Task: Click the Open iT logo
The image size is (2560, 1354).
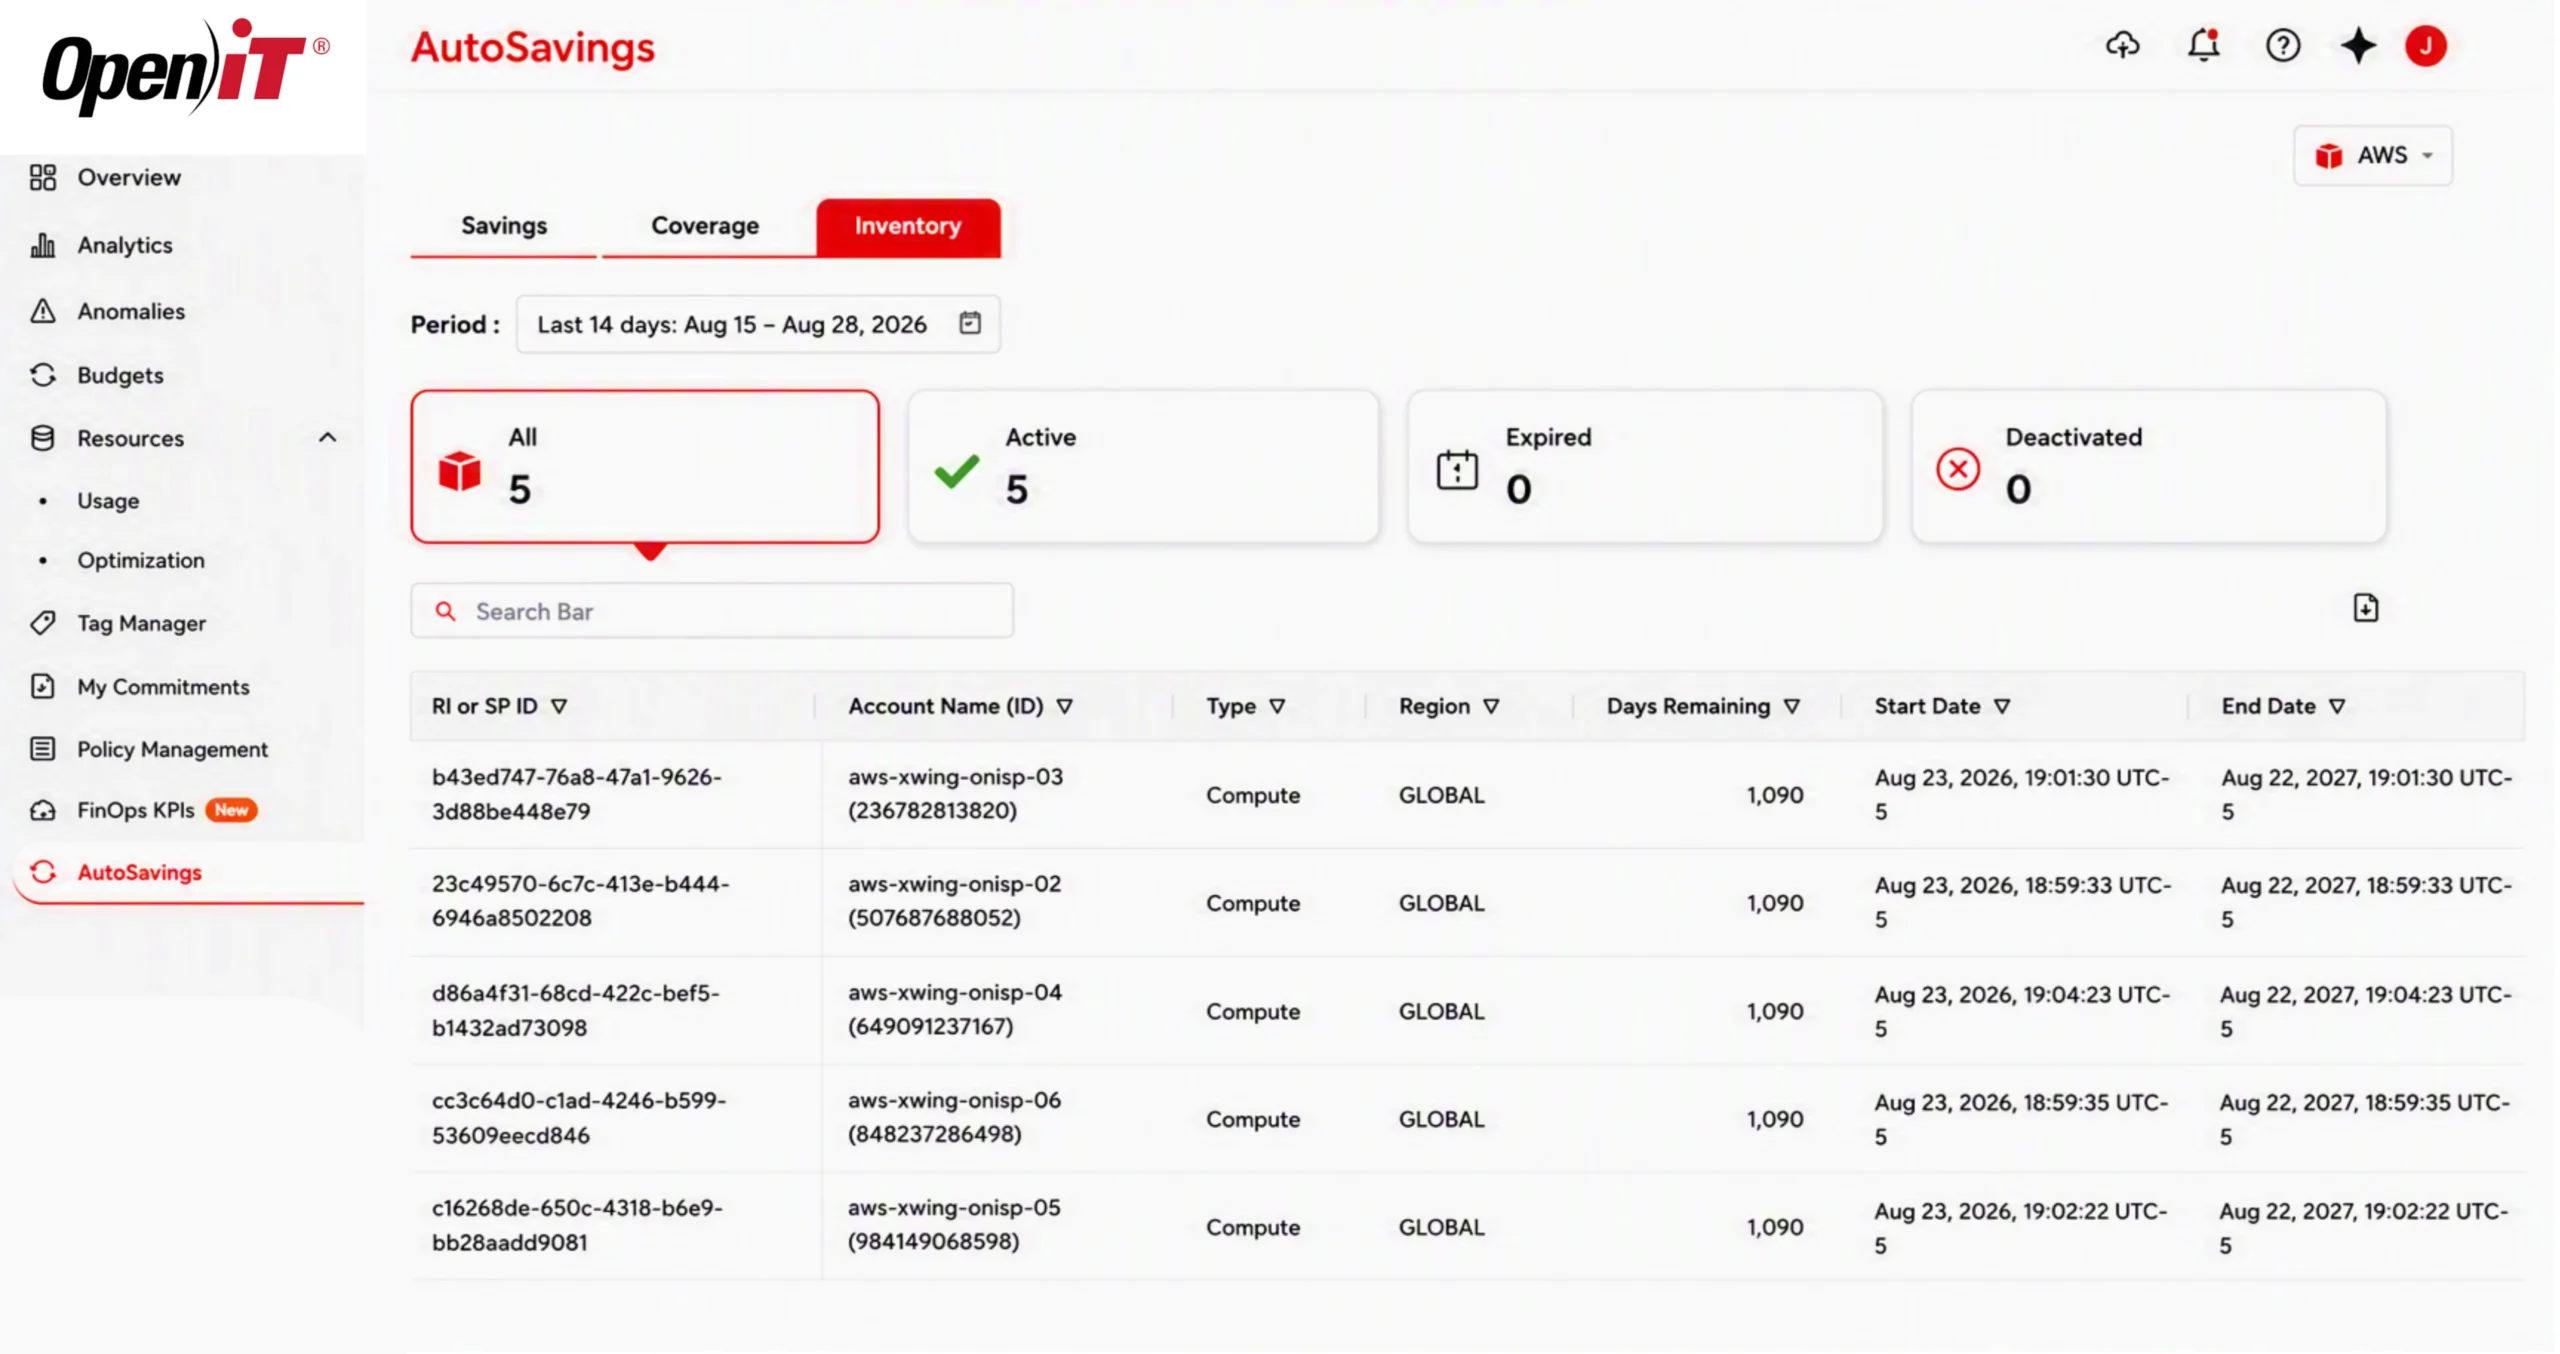Action: click(x=185, y=68)
